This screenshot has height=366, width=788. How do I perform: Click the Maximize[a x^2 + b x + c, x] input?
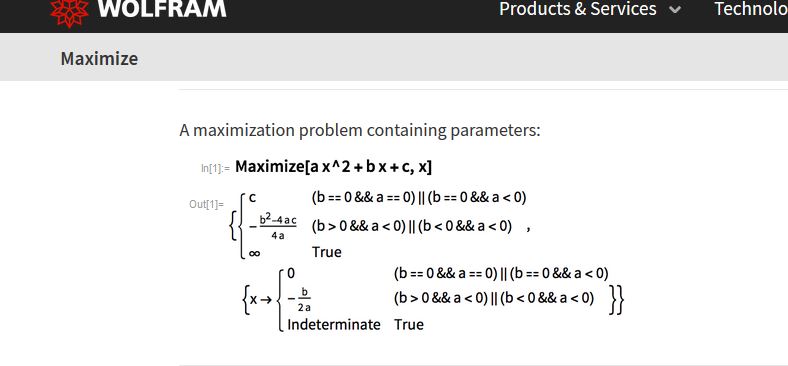click(333, 167)
